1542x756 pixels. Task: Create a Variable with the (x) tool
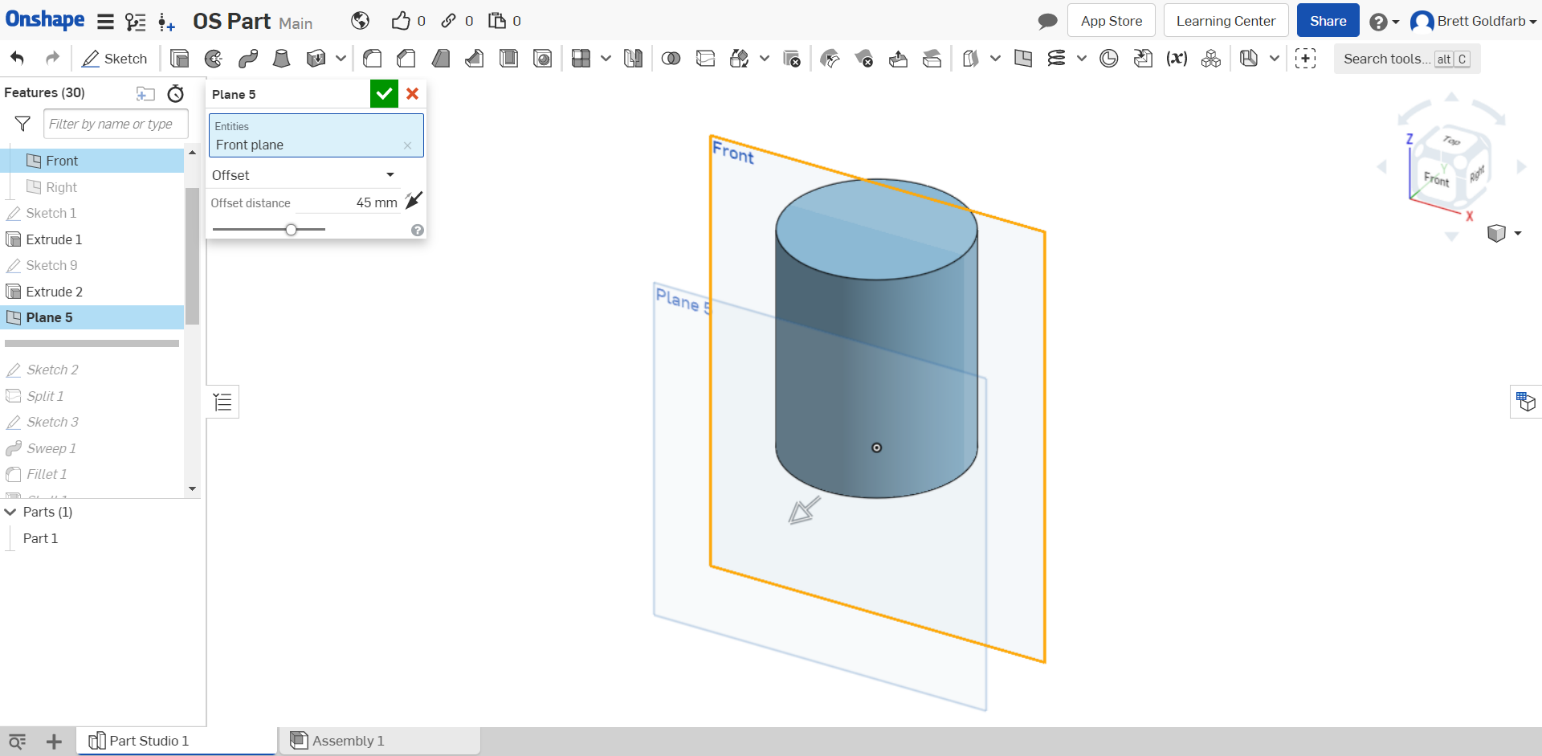pos(1178,58)
